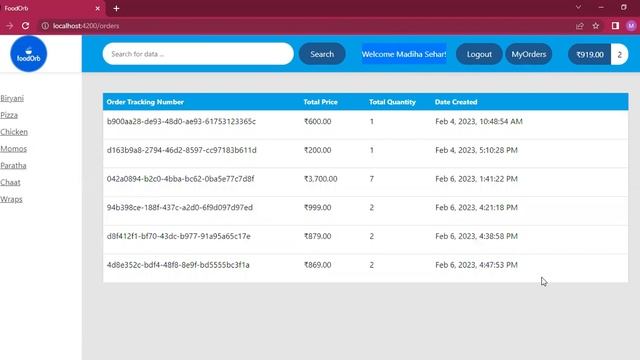The height and width of the screenshot is (360, 640).
Task: Open the tab search chevron
Action: [x=578, y=7]
